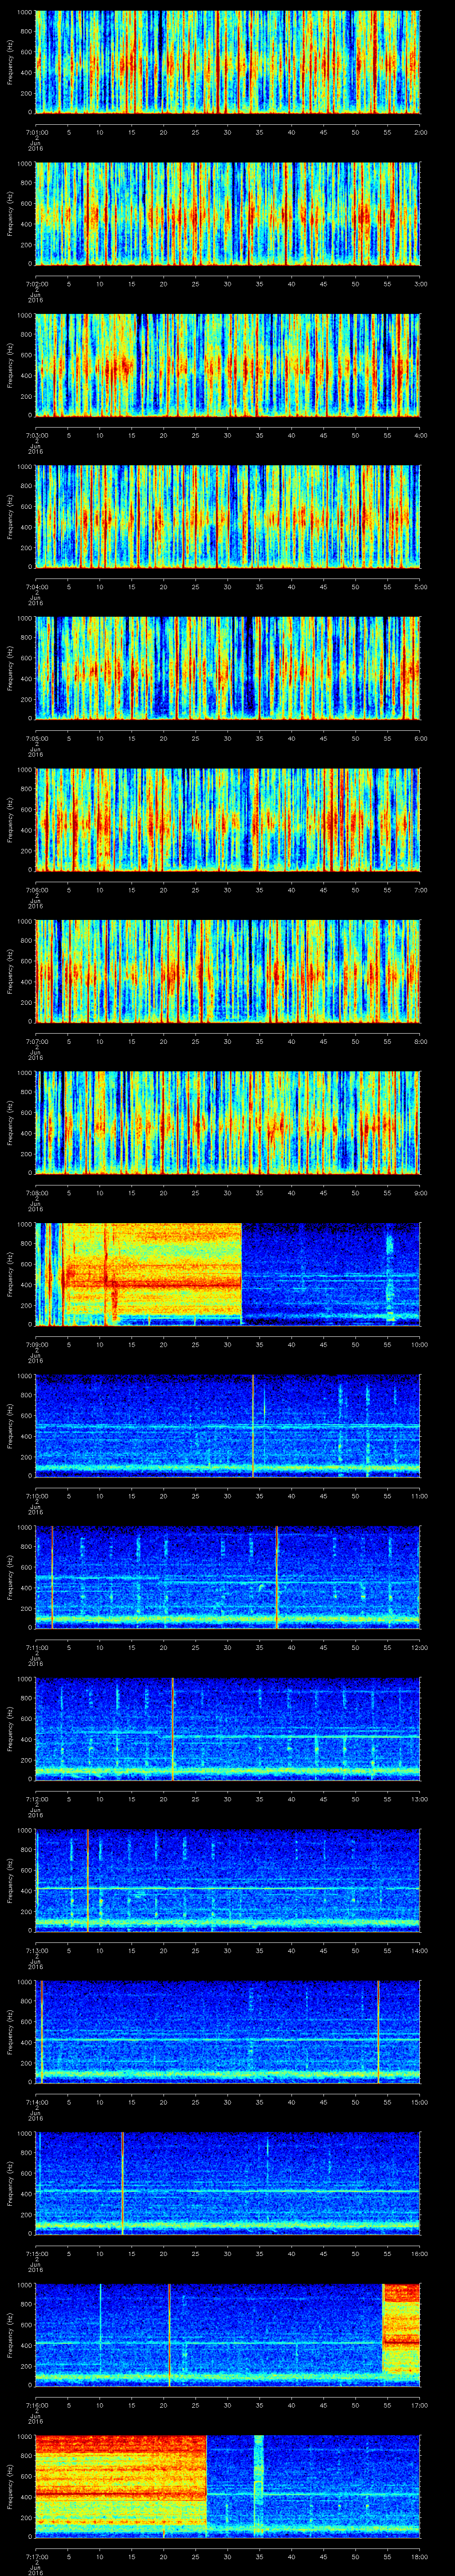The image size is (455, 2576).
Task: Select the spectrogram panel starting at 7:01:00
Action: (228, 62)
